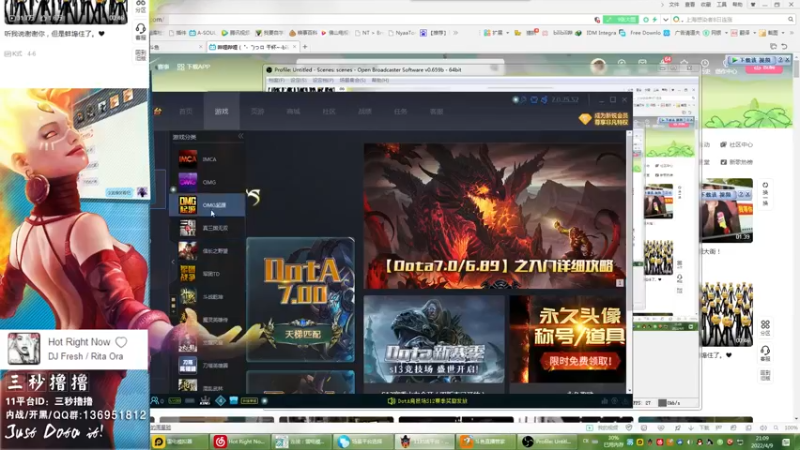Open the 收藏 menu in browser
Viewport: 800px width, 450px height.
[x=706, y=5]
